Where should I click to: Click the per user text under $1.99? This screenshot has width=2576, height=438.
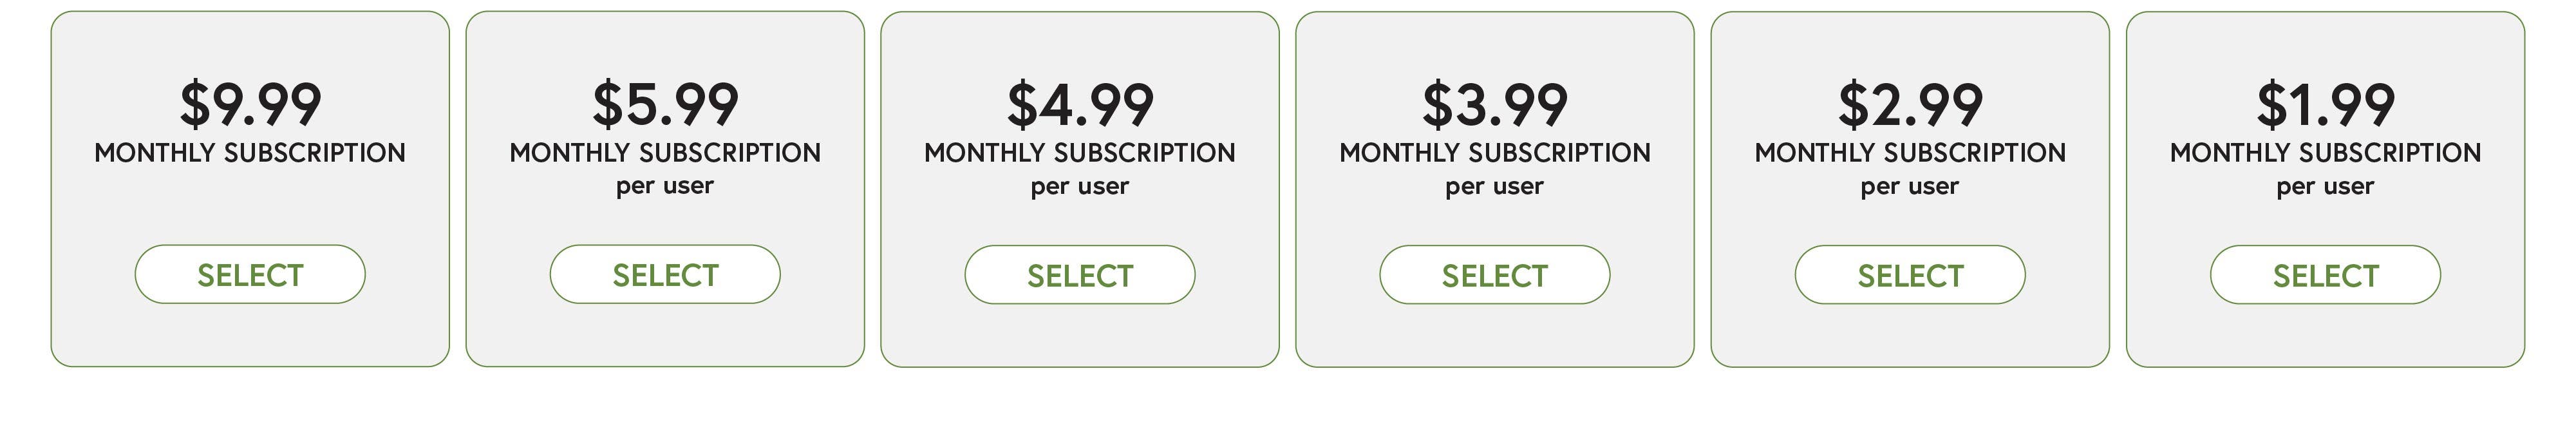pos(2325,187)
